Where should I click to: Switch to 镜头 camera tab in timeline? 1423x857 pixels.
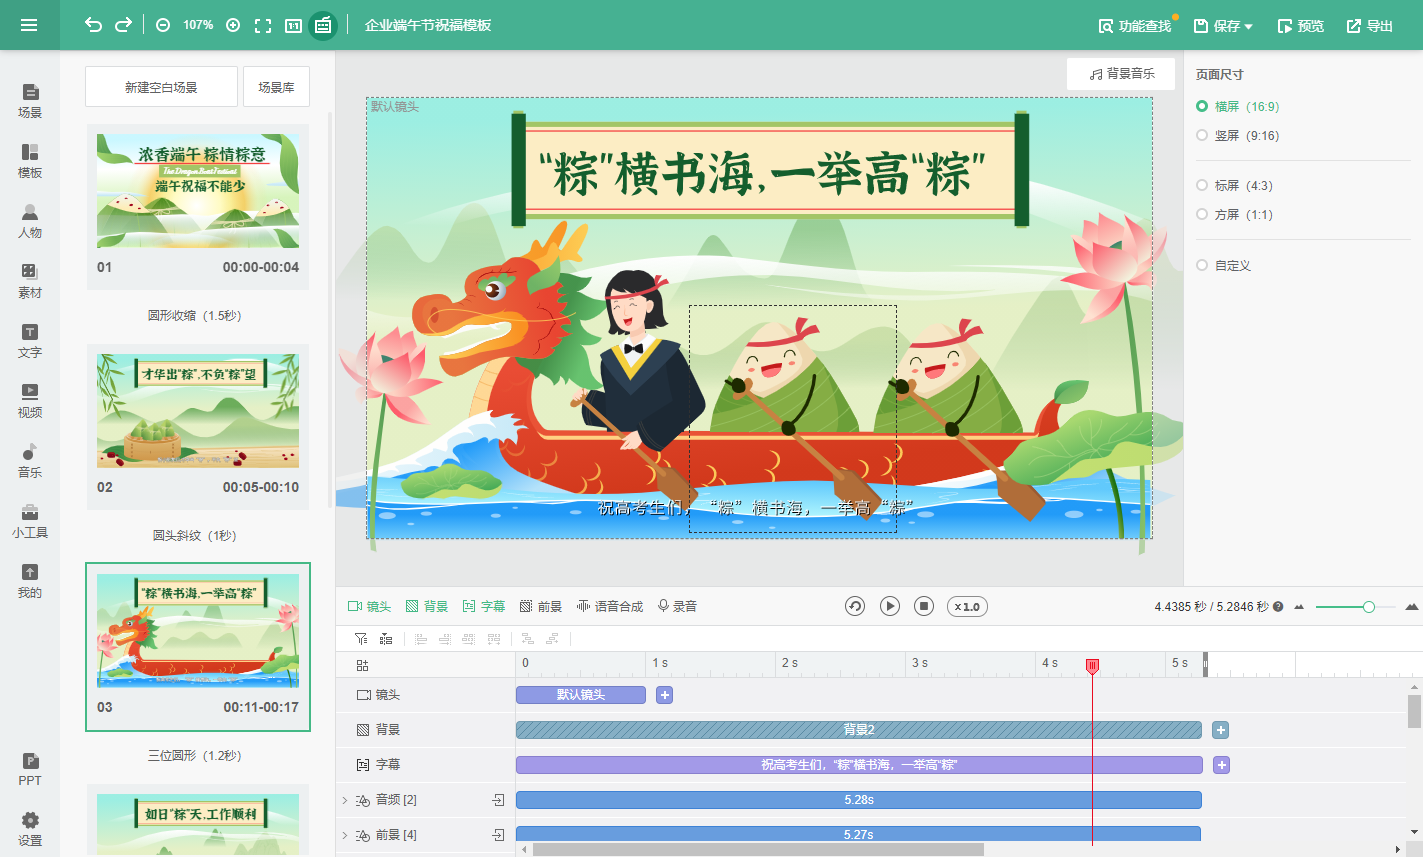[369, 606]
